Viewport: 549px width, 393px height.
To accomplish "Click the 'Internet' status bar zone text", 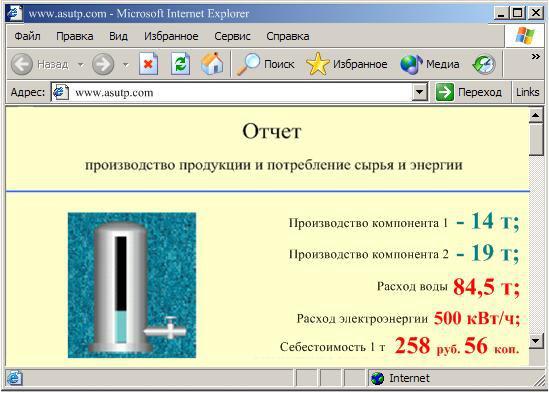I will coord(409,378).
